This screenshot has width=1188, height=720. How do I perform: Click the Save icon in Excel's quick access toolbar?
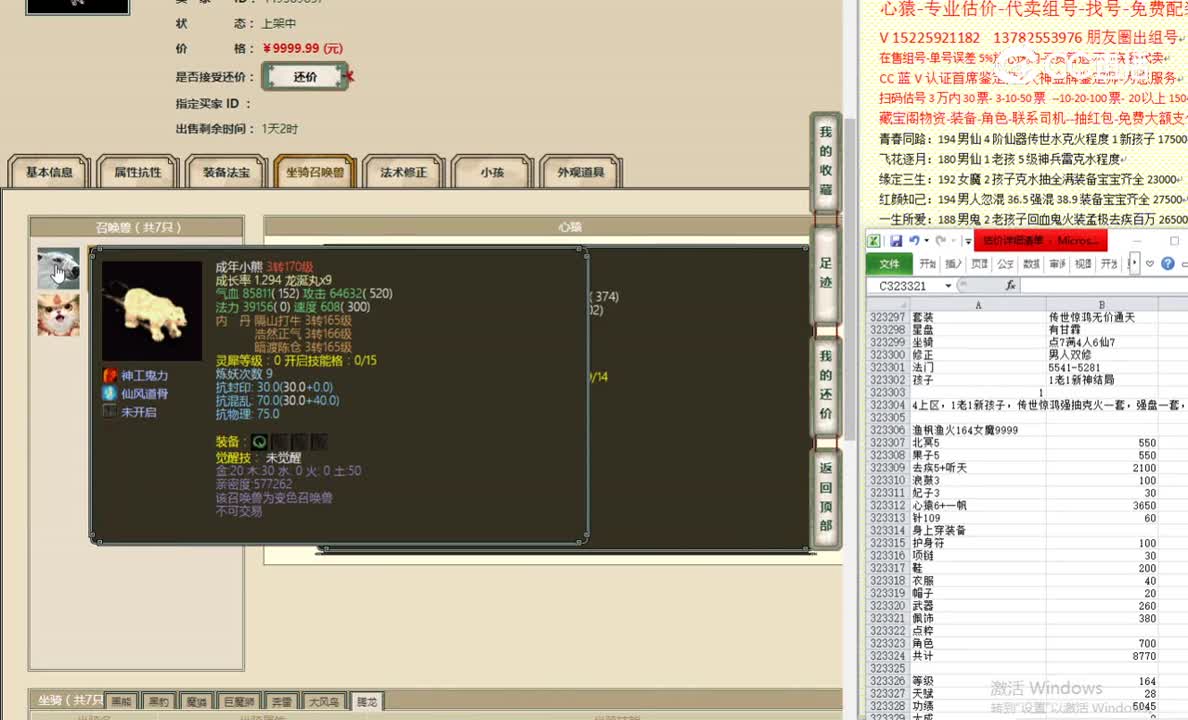click(x=897, y=240)
